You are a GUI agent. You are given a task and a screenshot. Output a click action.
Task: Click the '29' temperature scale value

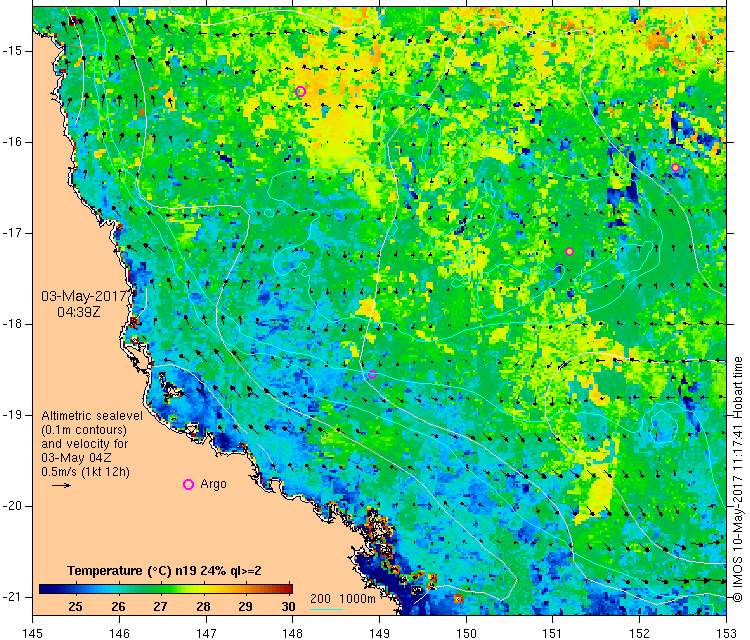click(245, 607)
